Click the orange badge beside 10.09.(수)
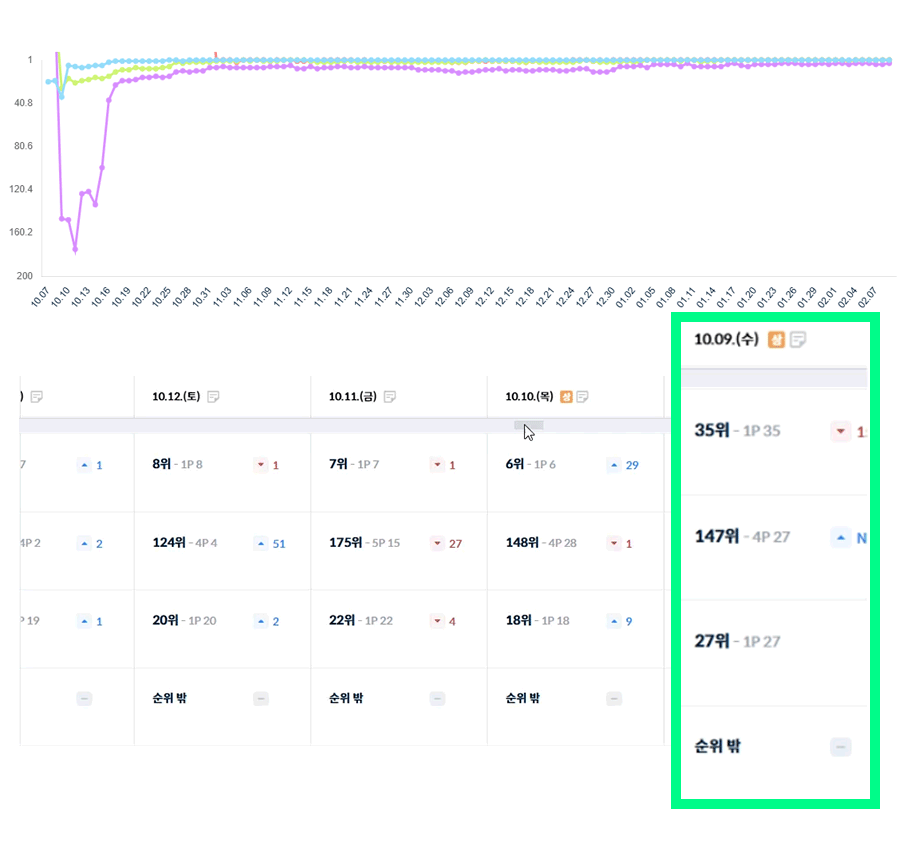The height and width of the screenshot is (845, 900). 776,340
